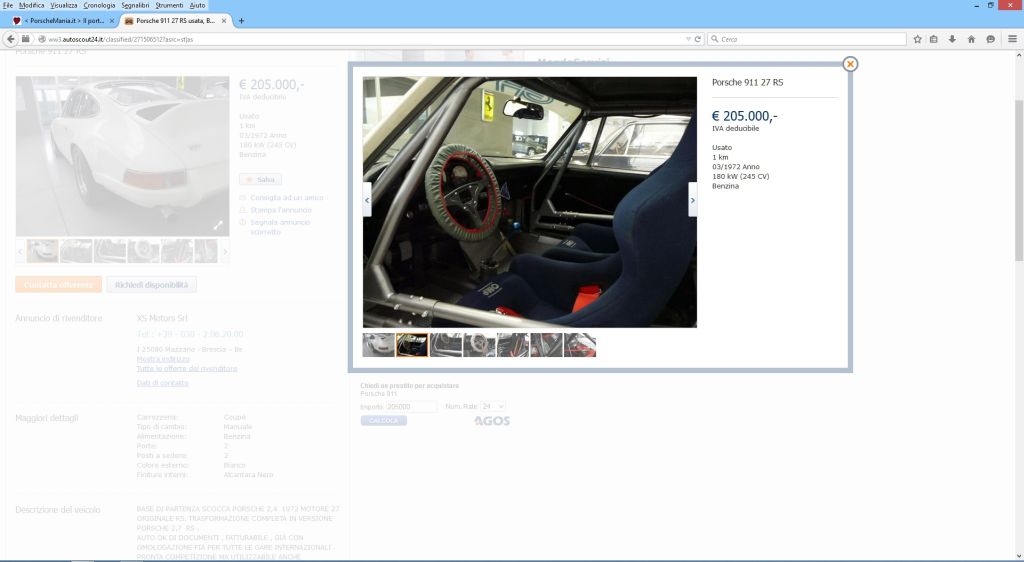Close the photo lightbox with the orange X

850,64
